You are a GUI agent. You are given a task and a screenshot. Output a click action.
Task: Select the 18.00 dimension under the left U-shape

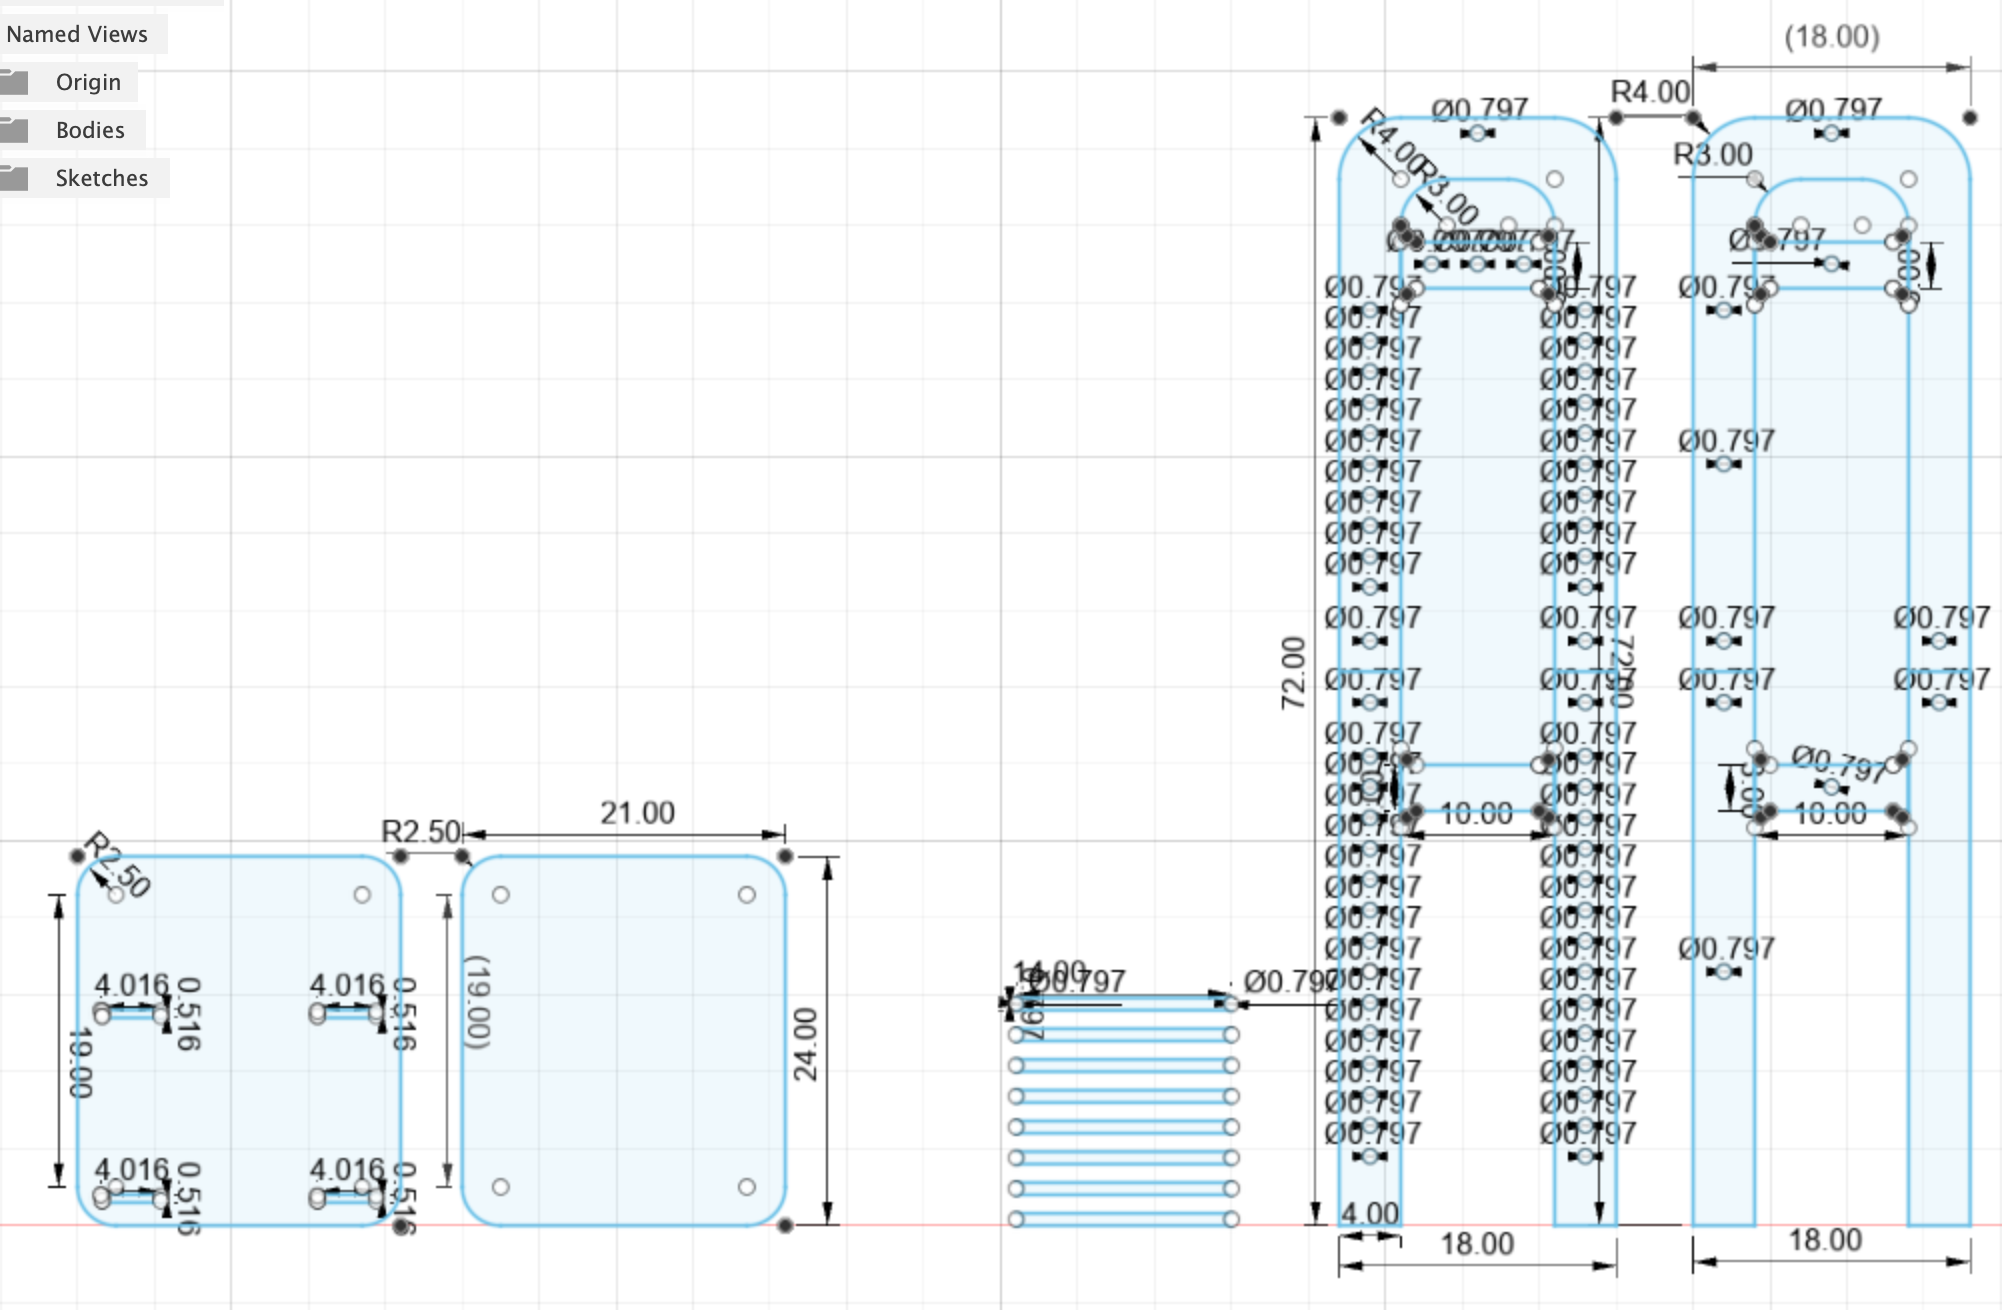pos(1477,1244)
